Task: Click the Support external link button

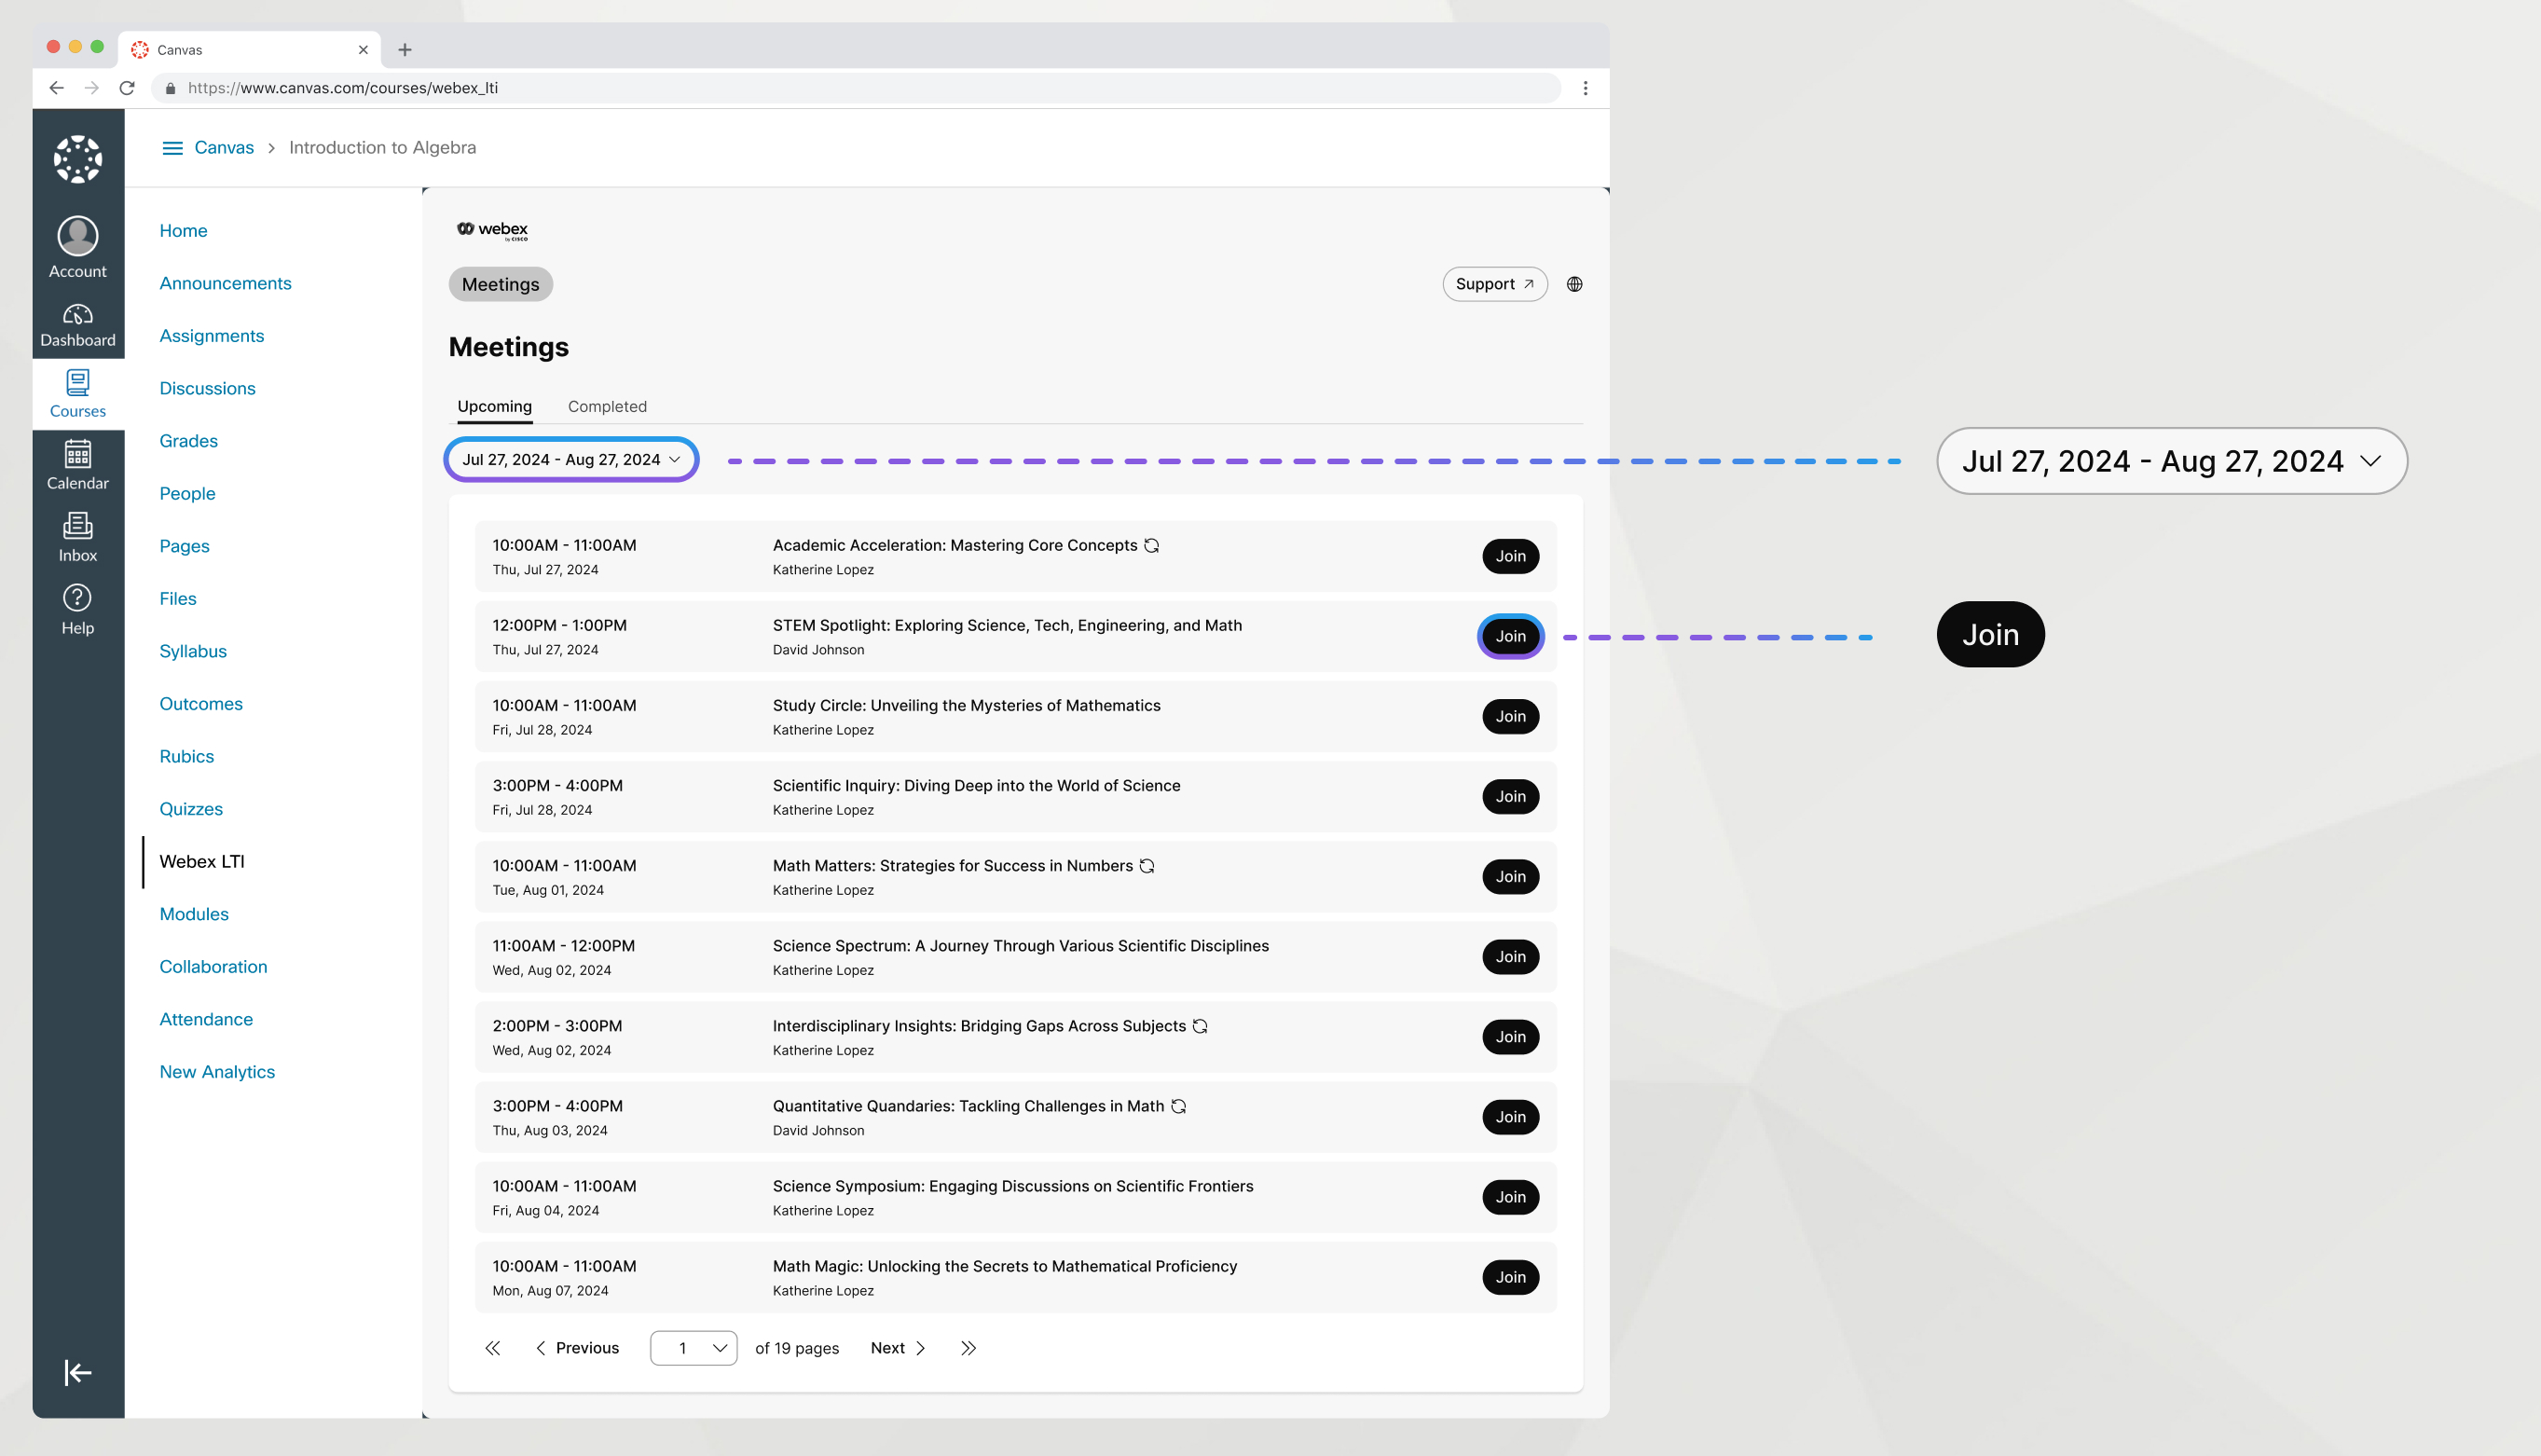Action: [1492, 282]
